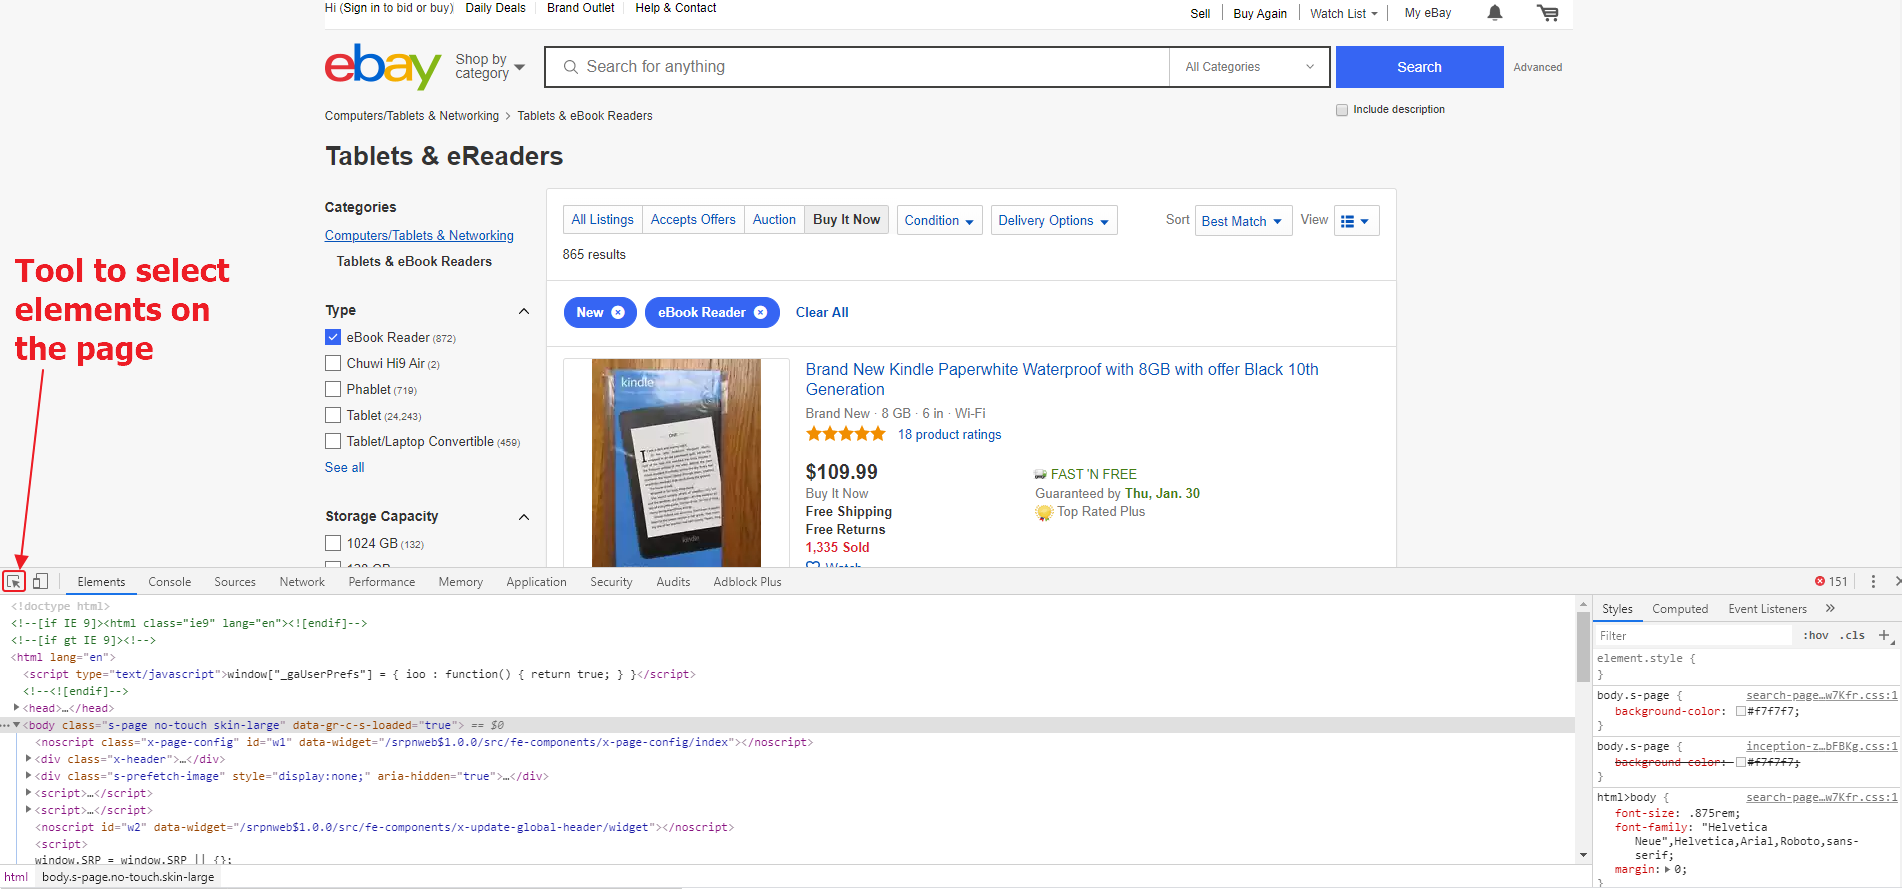Screen dimensions: 1902x889
Task: Click the FAST 'N FREE truck icon
Action: tap(1041, 474)
